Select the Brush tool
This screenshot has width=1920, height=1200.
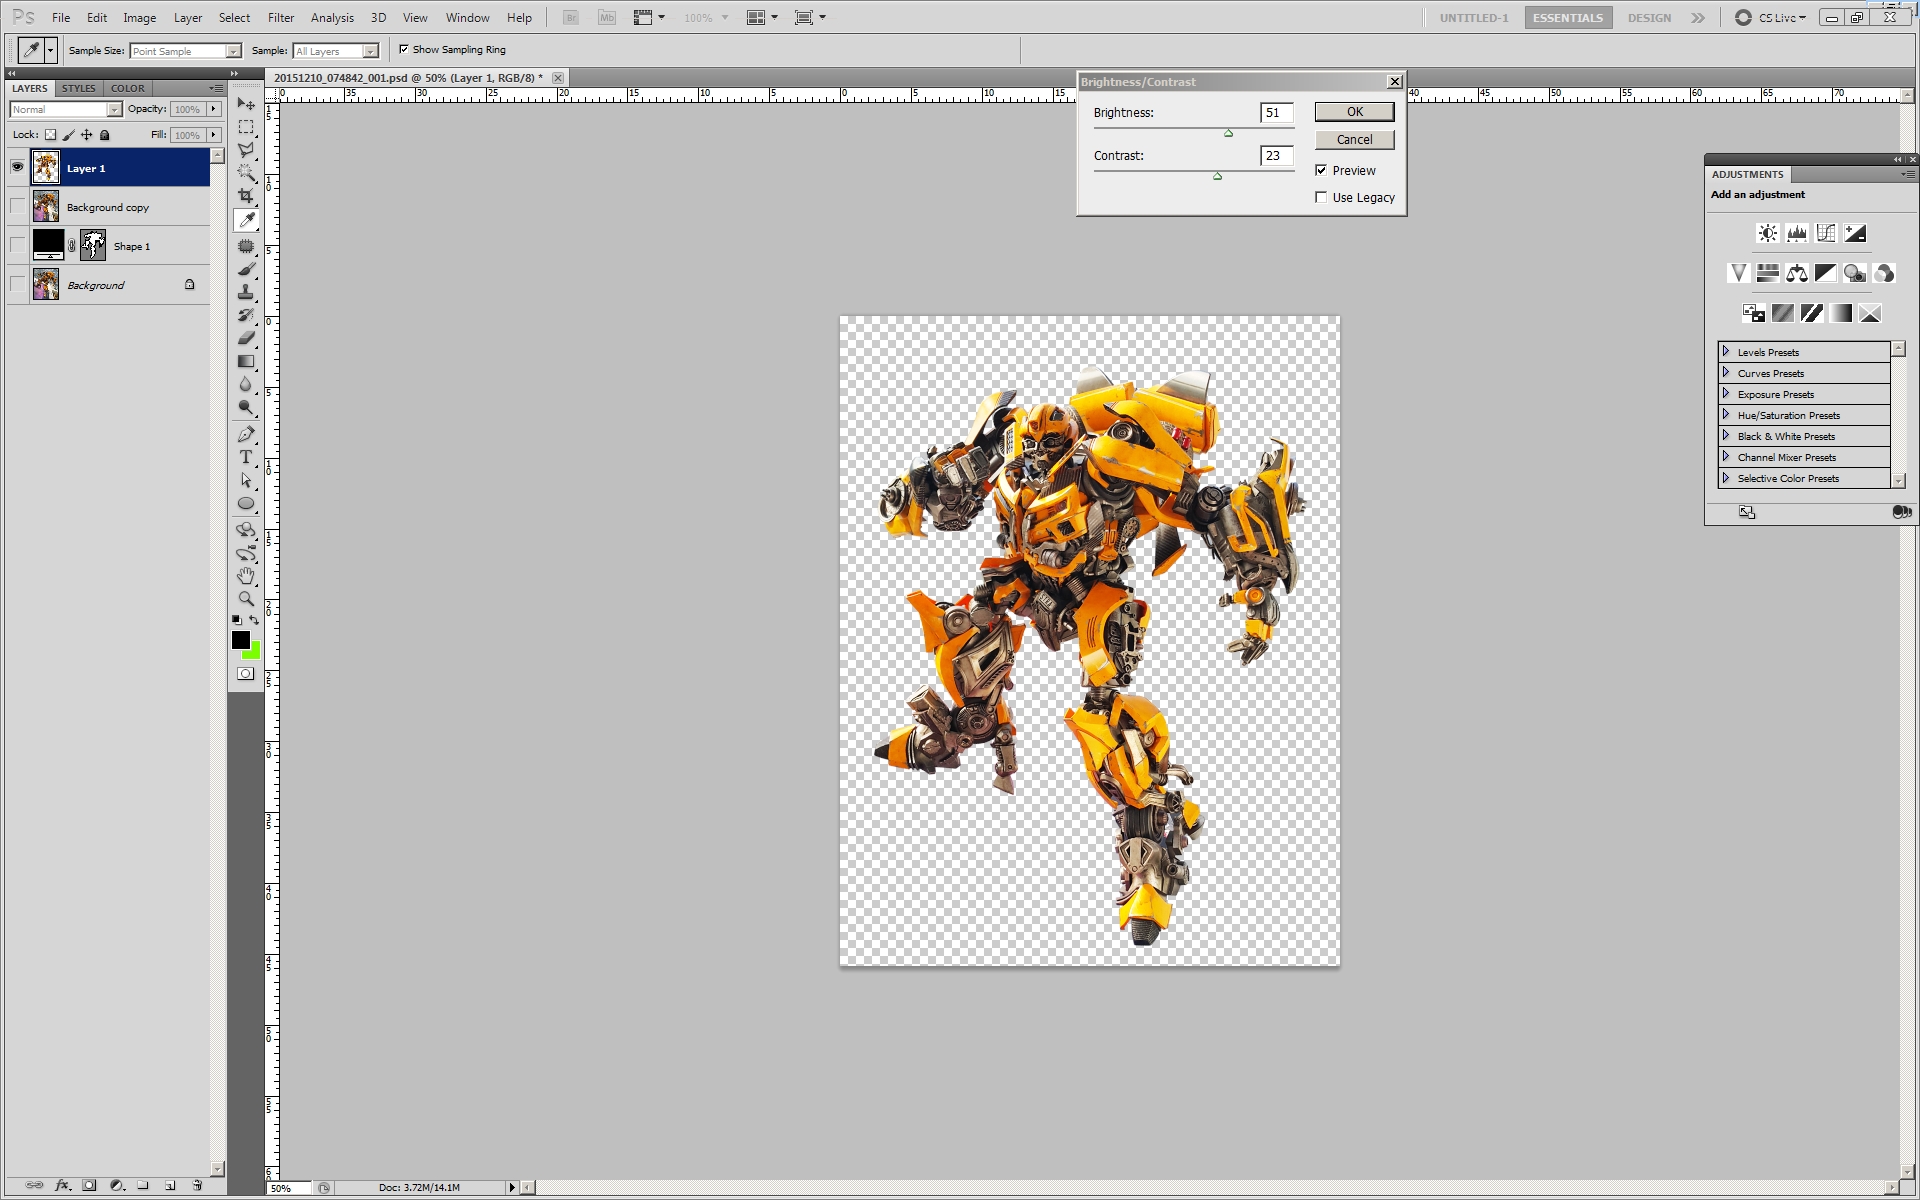tap(246, 269)
